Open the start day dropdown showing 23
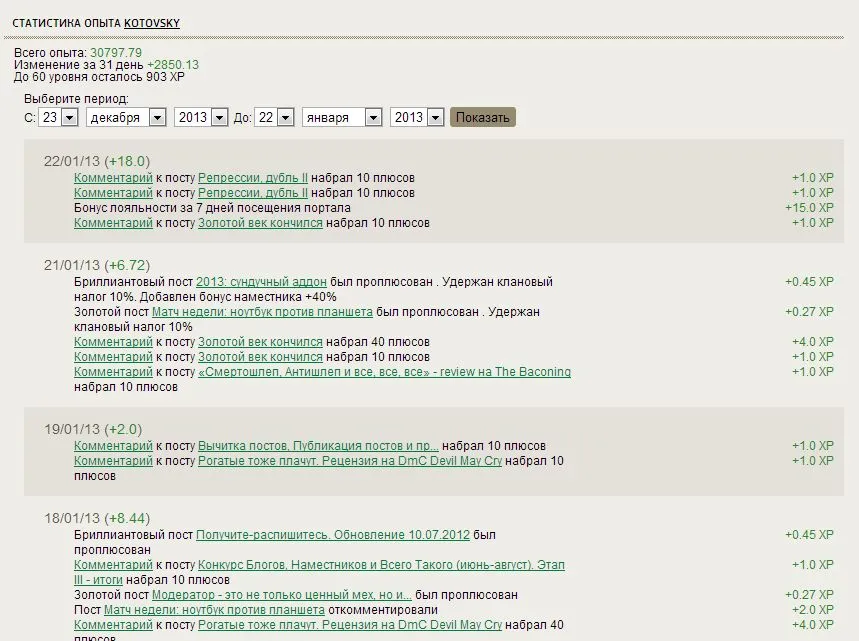Viewport: 859px width, 641px height. point(58,118)
